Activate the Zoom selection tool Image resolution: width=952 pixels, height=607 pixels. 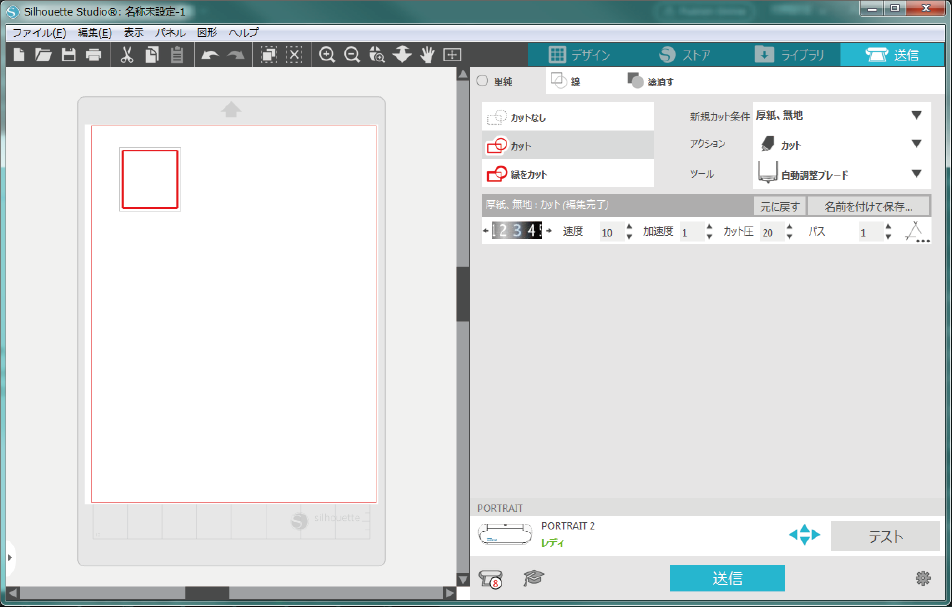pyautogui.click(x=377, y=55)
